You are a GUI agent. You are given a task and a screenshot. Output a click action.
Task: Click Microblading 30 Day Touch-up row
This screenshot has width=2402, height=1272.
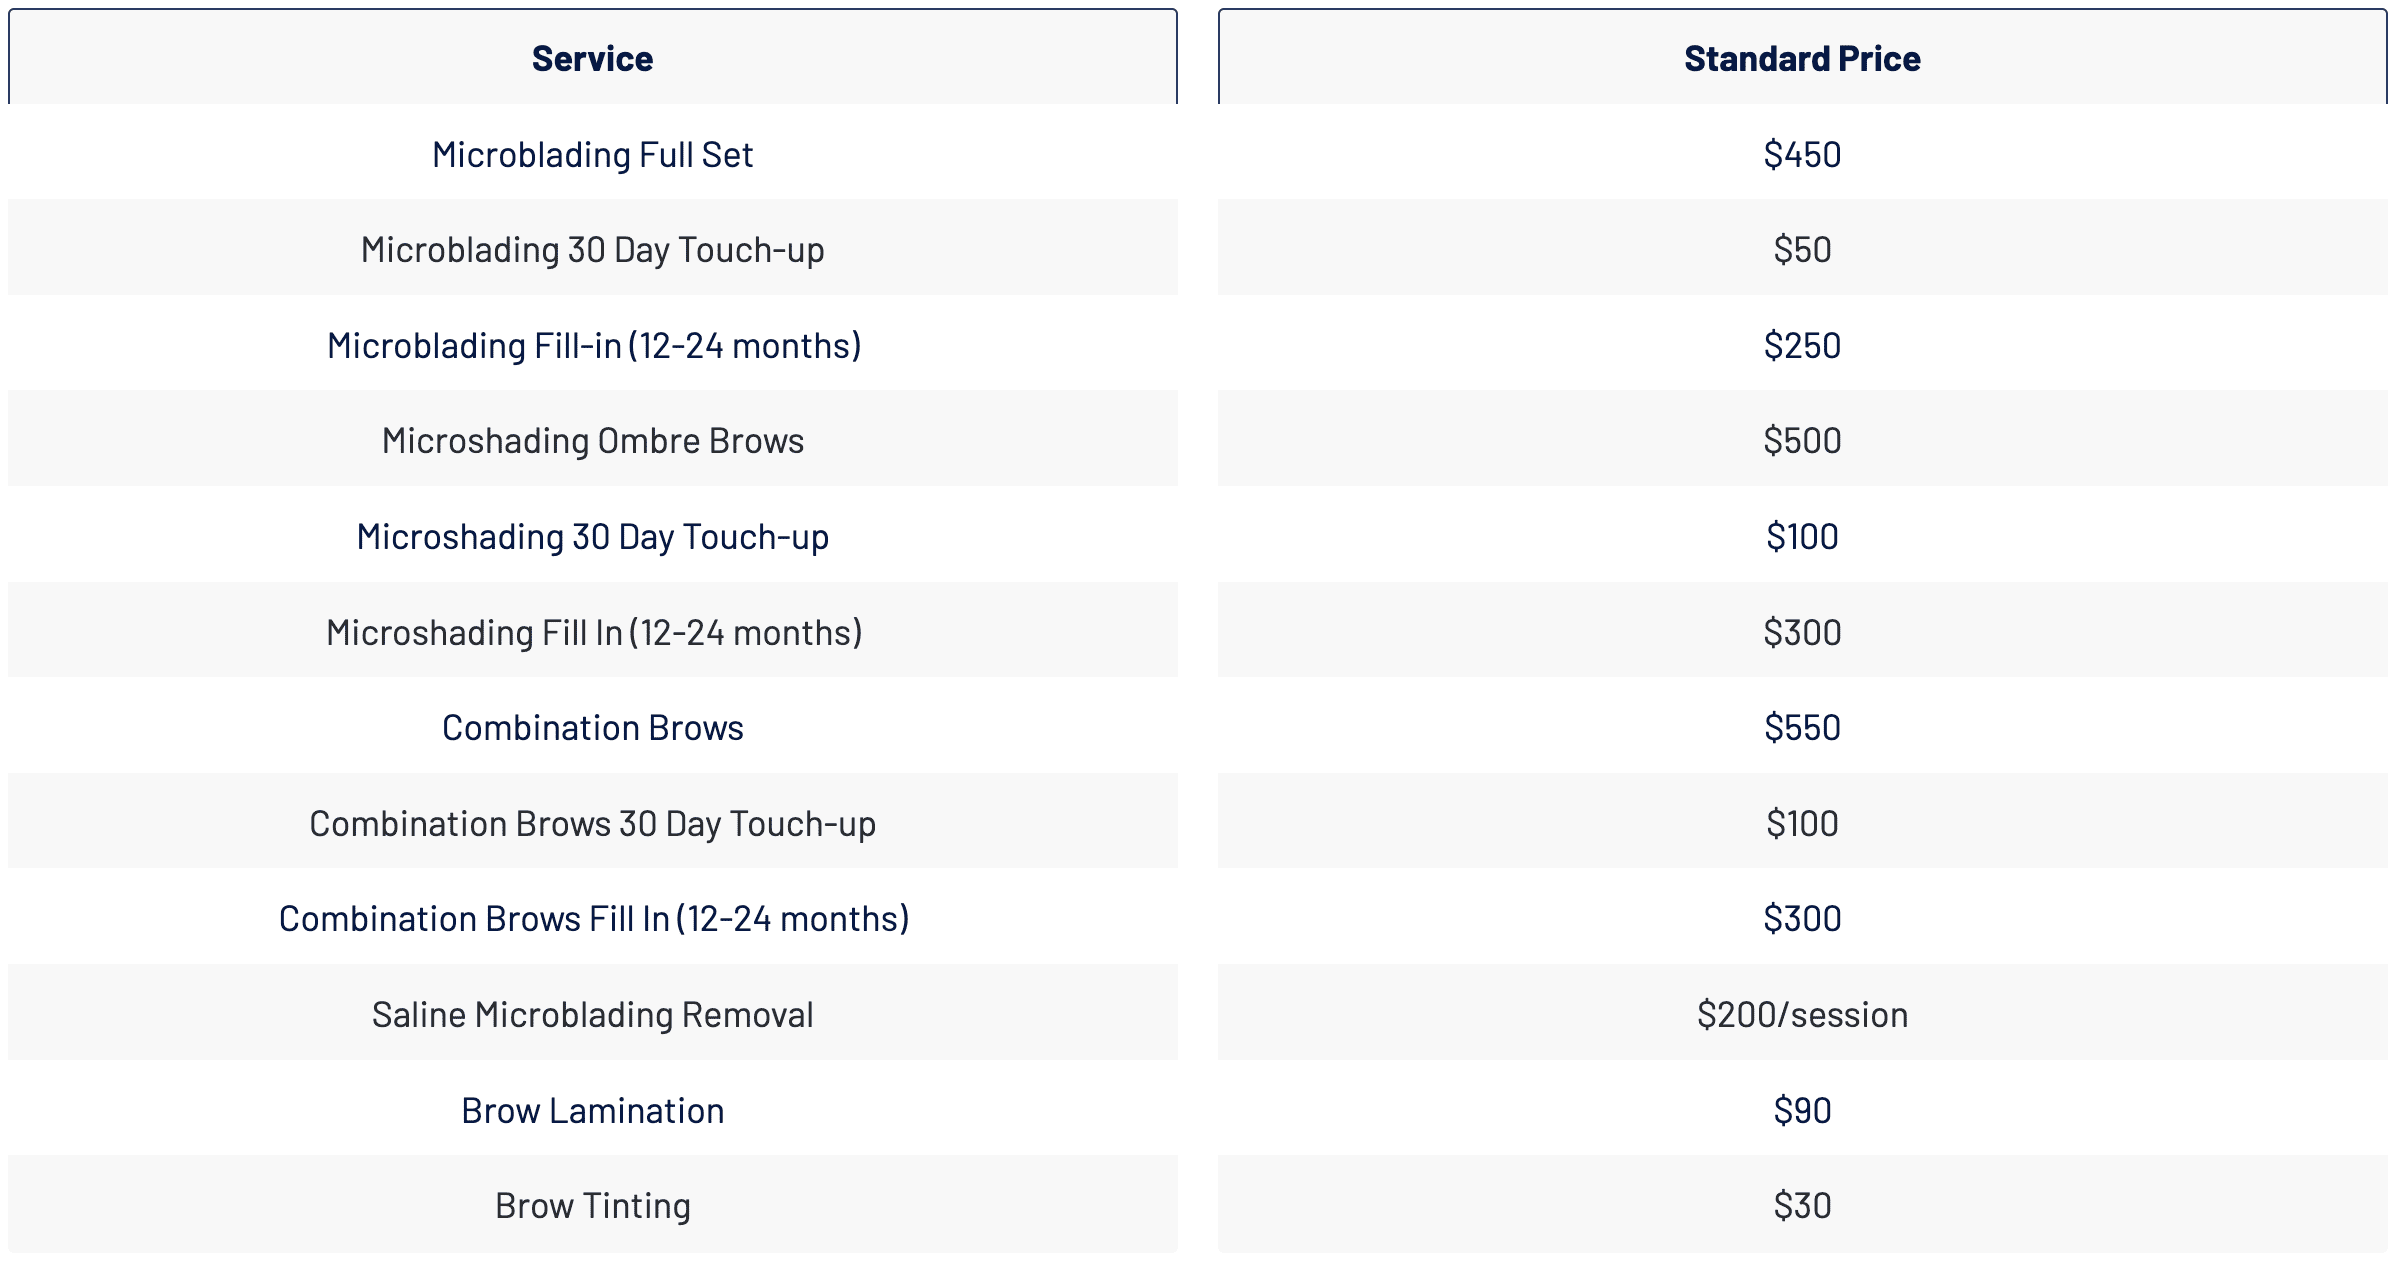[592, 250]
